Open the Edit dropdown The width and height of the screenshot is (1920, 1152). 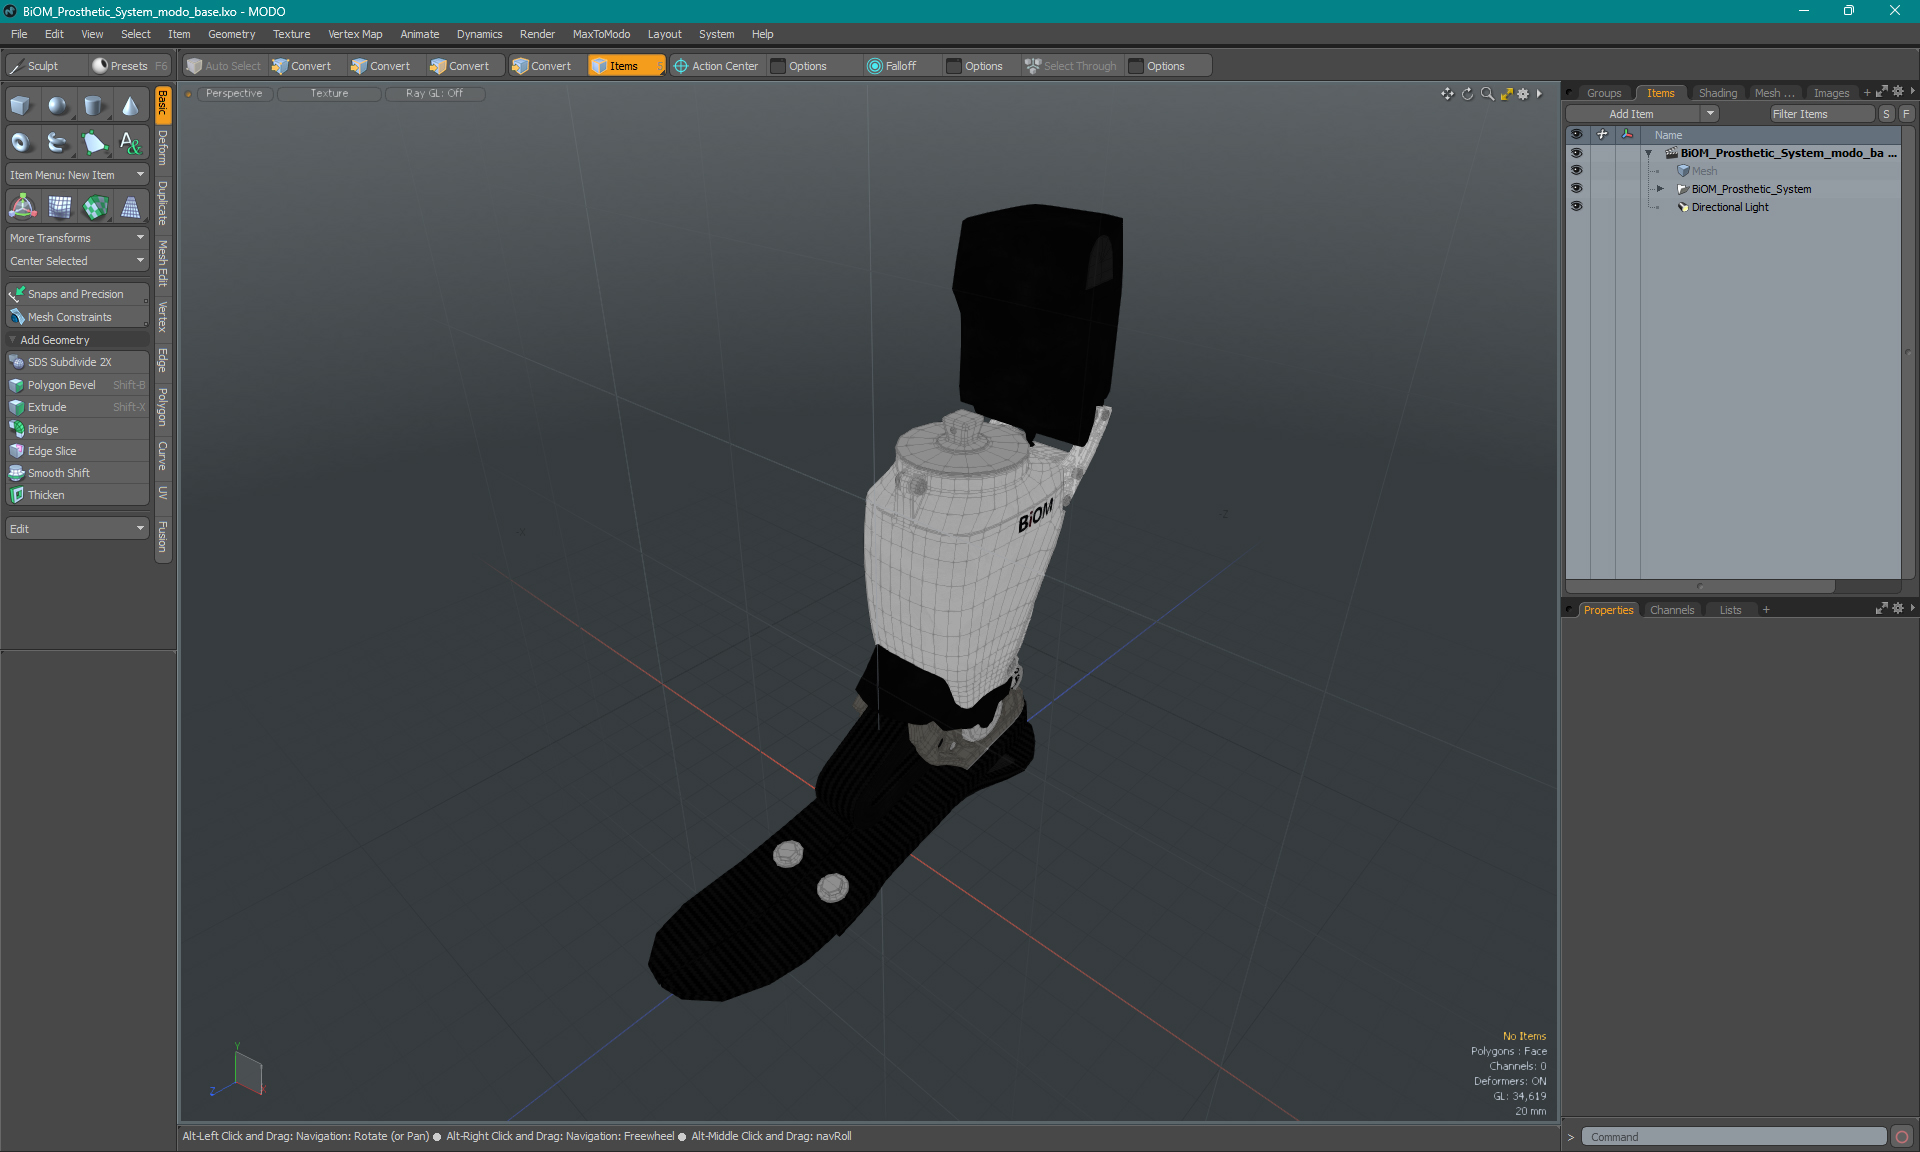(77, 529)
